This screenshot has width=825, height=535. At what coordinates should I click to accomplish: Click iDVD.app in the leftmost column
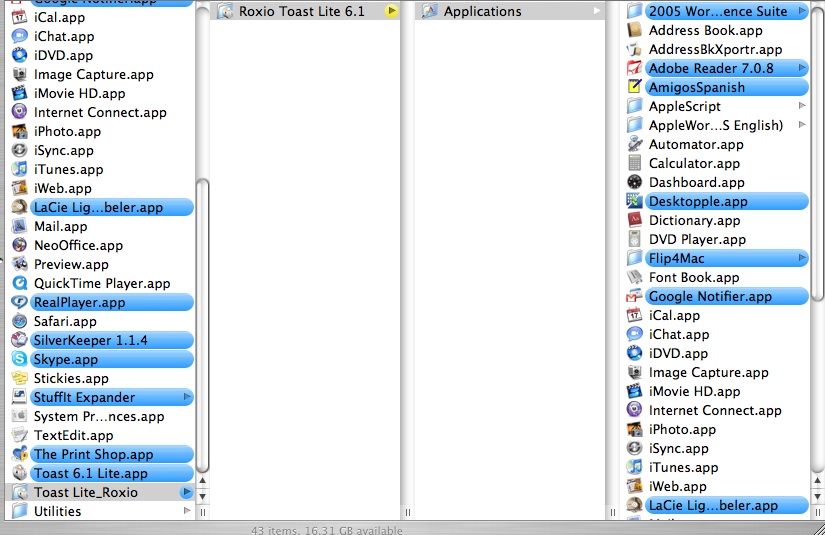tap(63, 55)
